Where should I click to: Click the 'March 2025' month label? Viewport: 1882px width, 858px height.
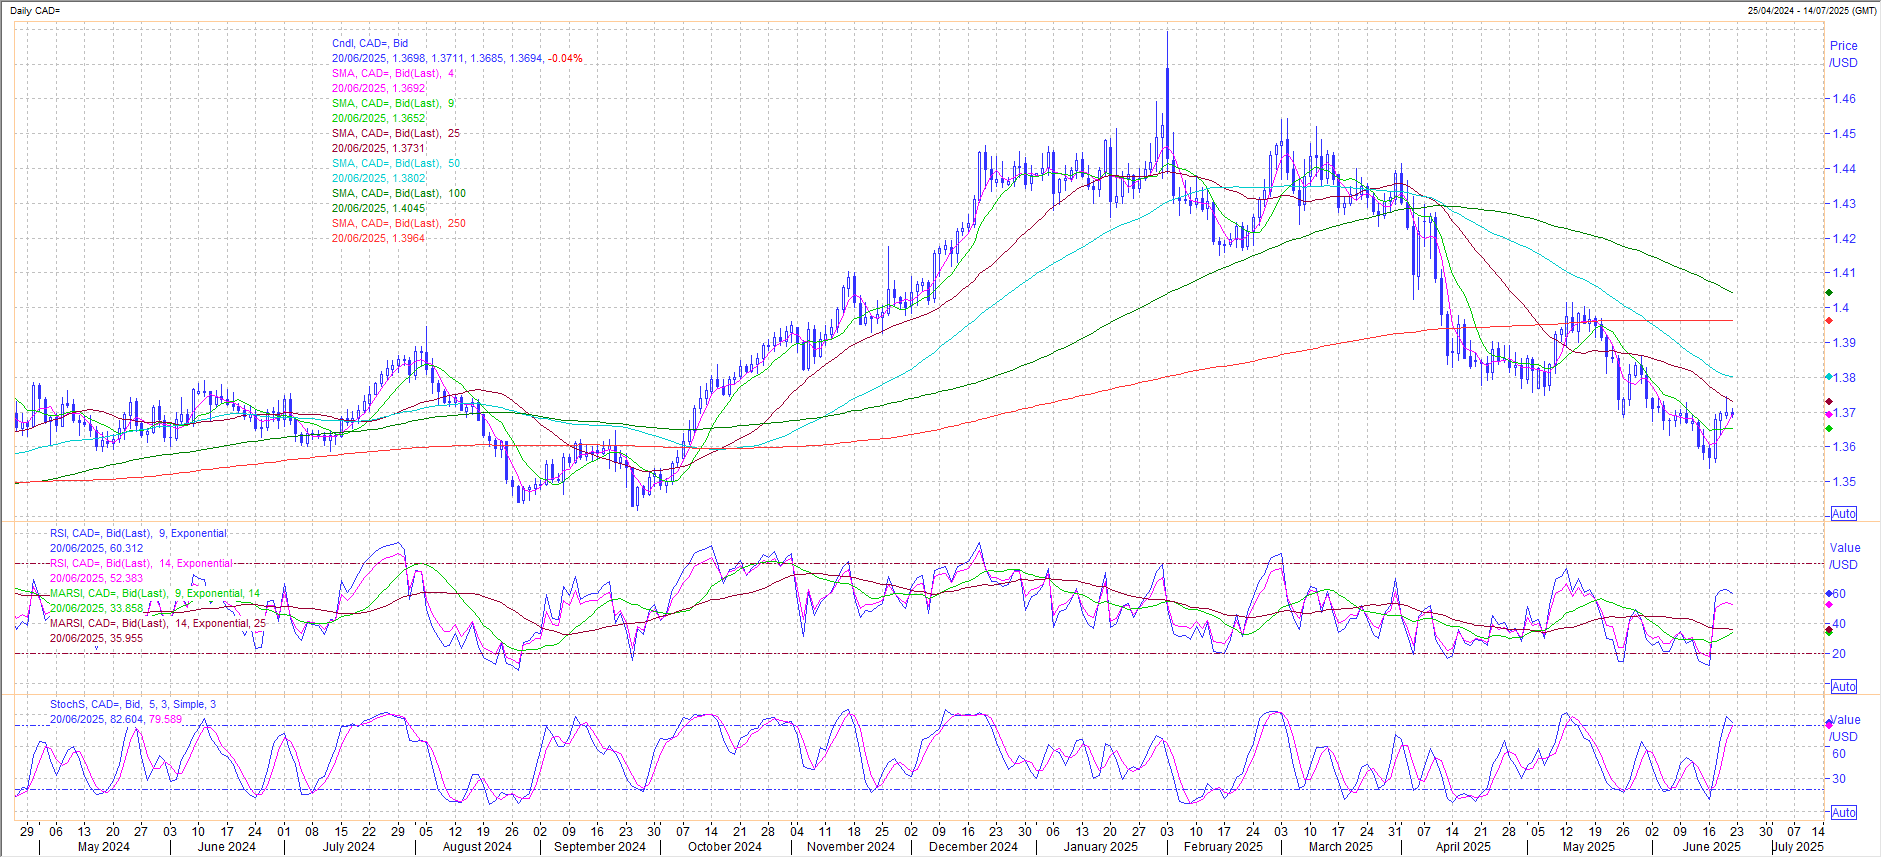[1340, 846]
